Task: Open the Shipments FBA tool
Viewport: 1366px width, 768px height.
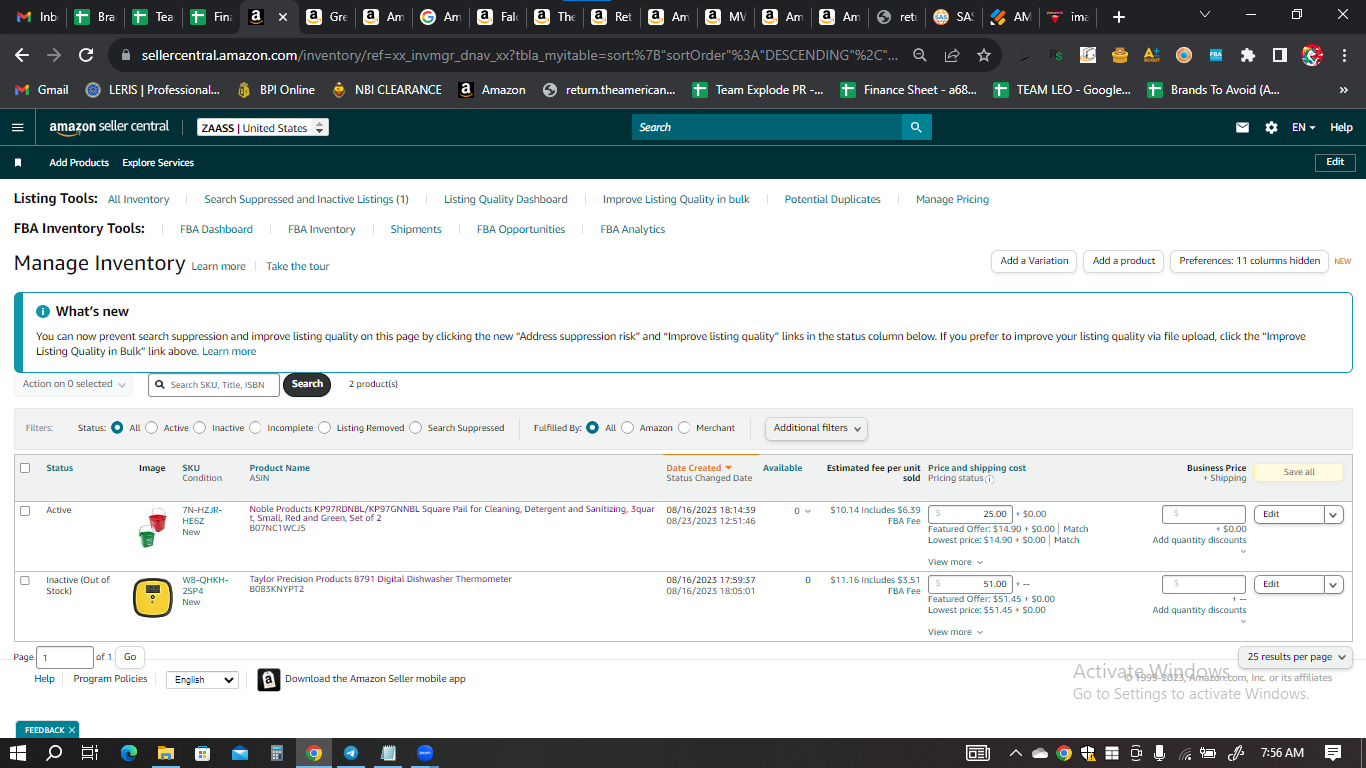Action: tap(416, 229)
